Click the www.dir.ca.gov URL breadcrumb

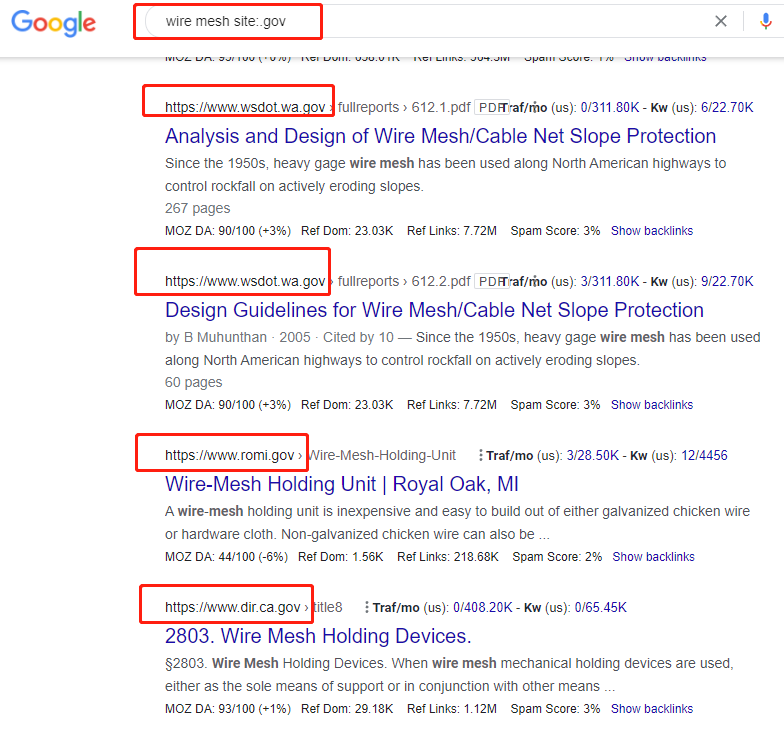[232, 607]
